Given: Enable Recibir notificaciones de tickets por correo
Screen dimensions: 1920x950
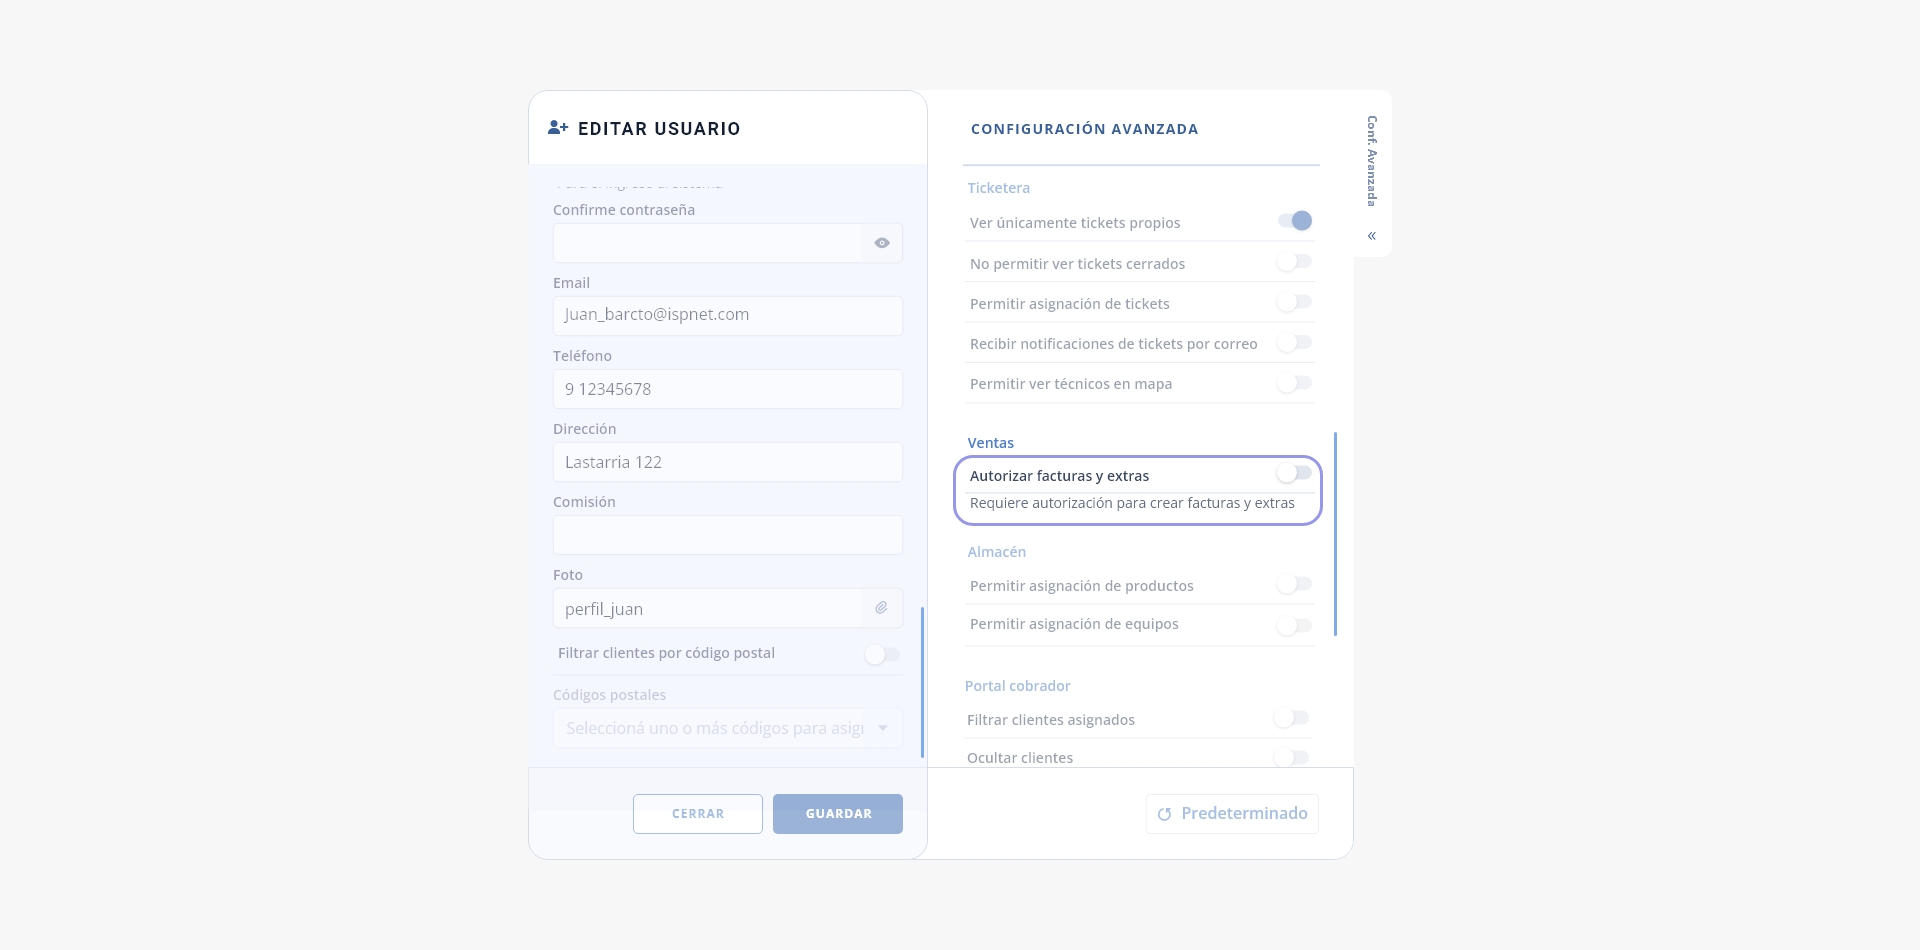Looking at the screenshot, I should click(1294, 343).
